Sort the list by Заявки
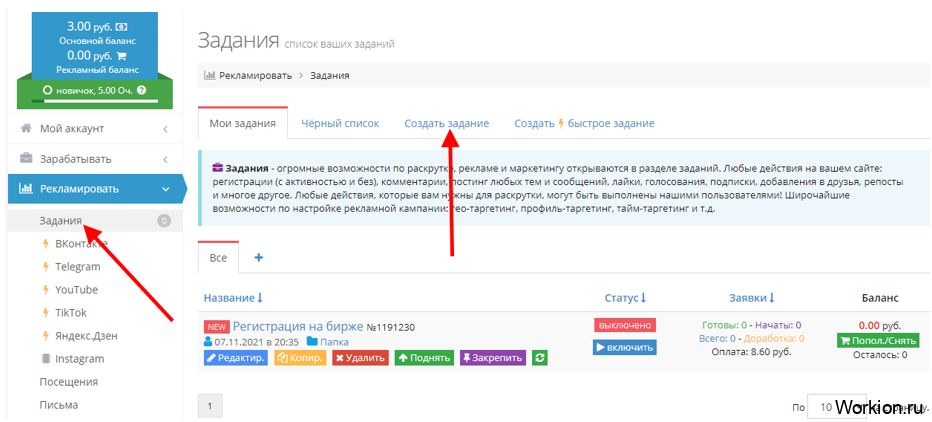 click(x=752, y=298)
